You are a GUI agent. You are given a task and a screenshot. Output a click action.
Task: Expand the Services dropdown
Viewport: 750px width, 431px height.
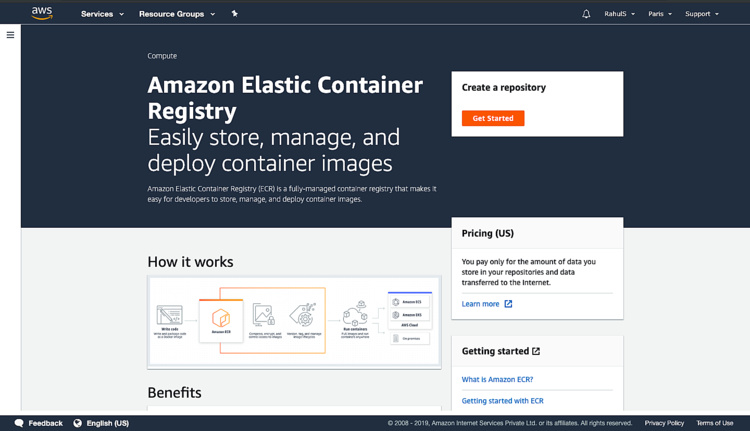point(102,14)
